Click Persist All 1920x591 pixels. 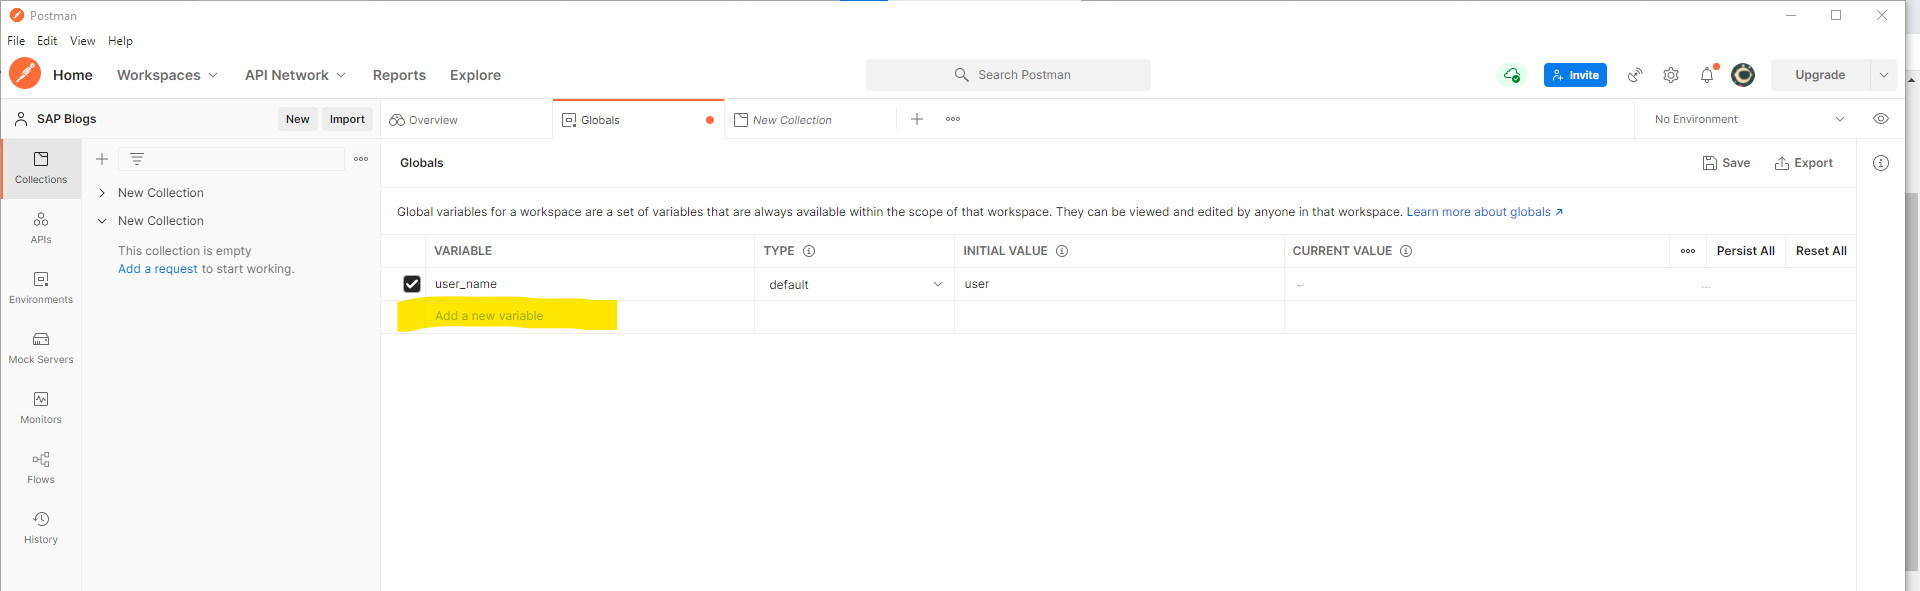tap(1746, 251)
